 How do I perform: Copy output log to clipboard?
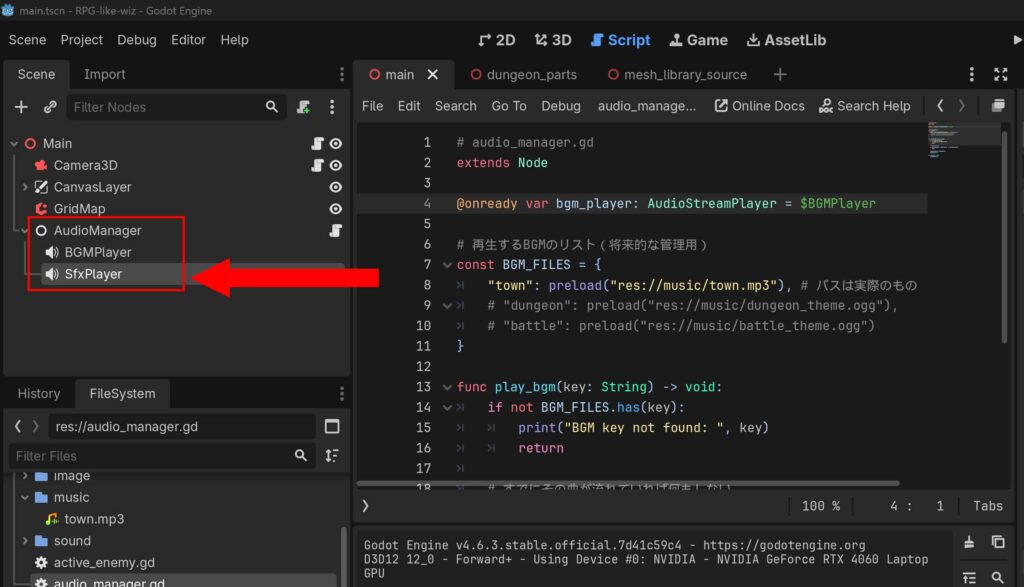click(x=998, y=541)
